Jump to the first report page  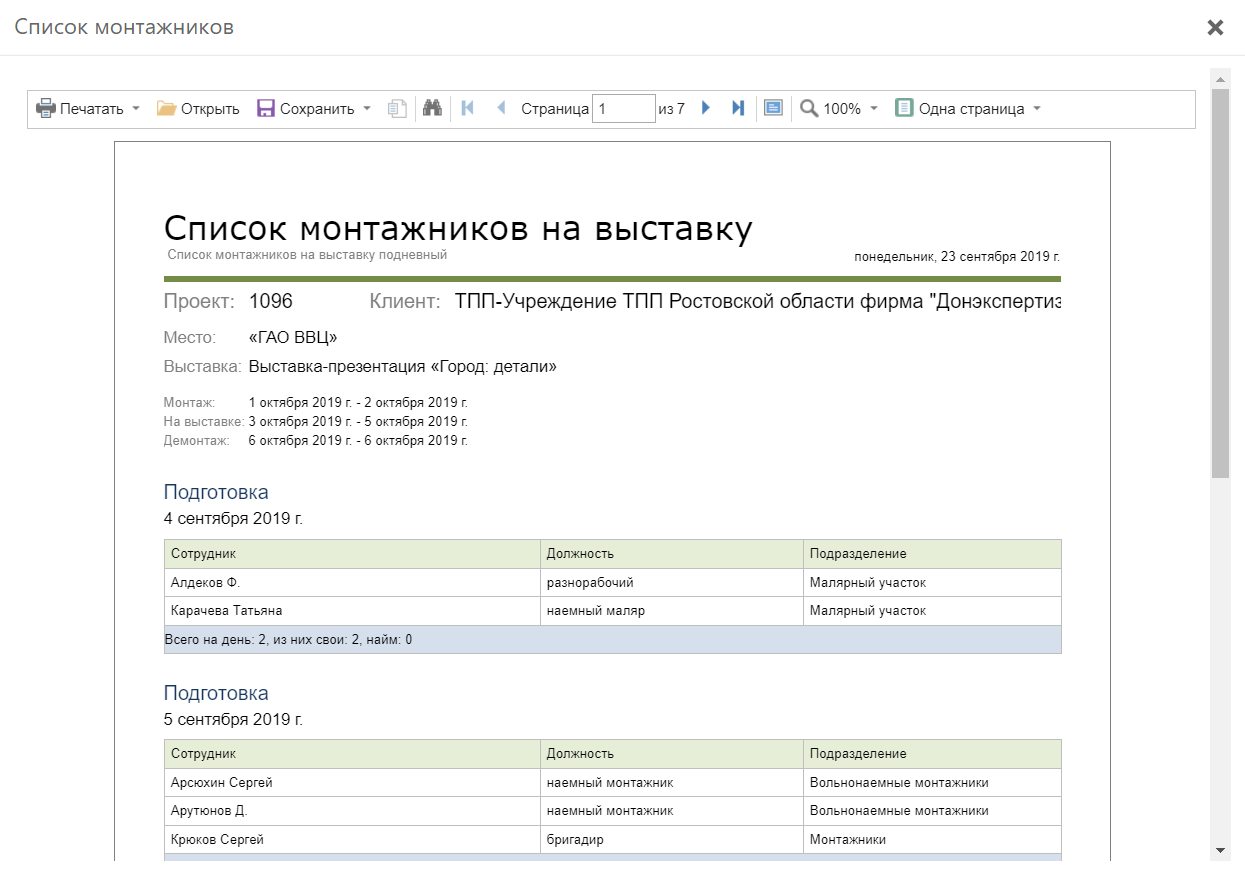pos(467,108)
